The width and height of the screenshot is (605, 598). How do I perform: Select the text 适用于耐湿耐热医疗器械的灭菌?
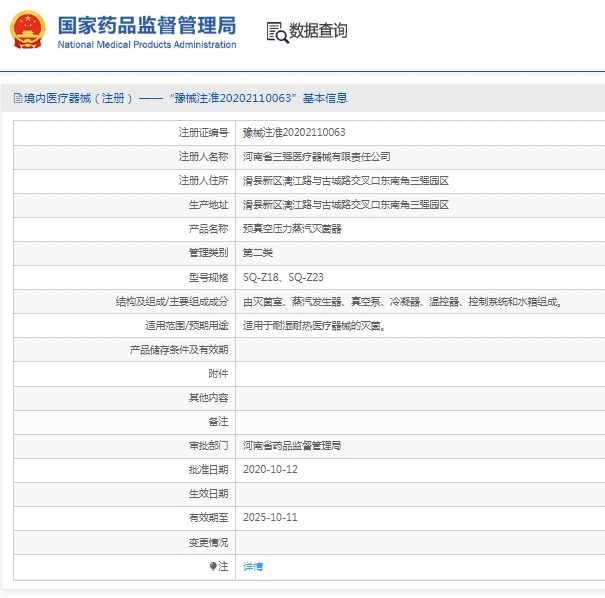click(x=312, y=326)
